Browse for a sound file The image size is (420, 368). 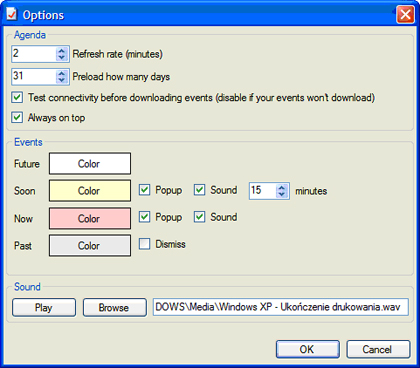[115, 307]
